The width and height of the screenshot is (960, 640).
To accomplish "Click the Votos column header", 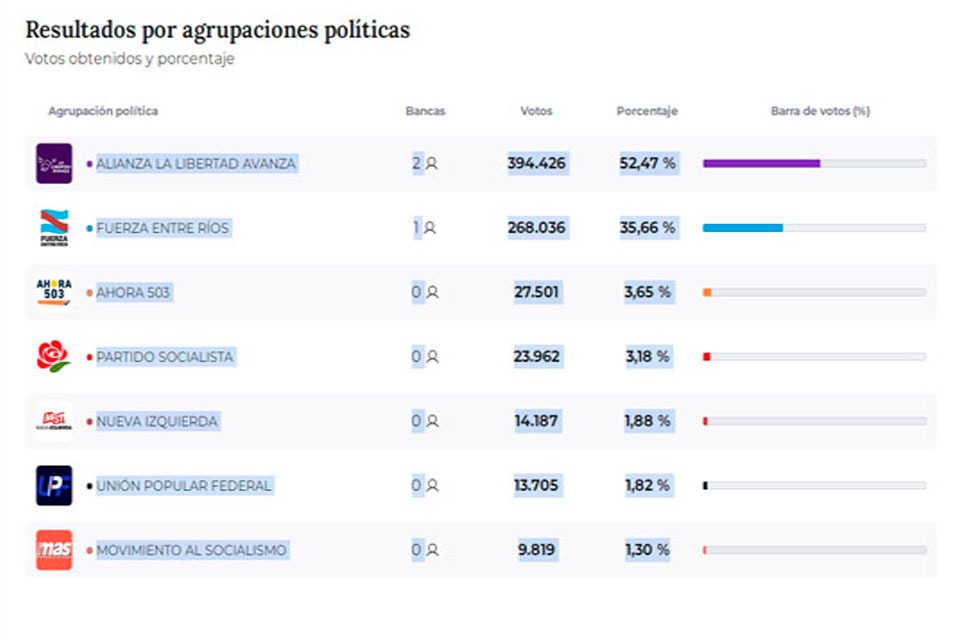I will [x=536, y=111].
